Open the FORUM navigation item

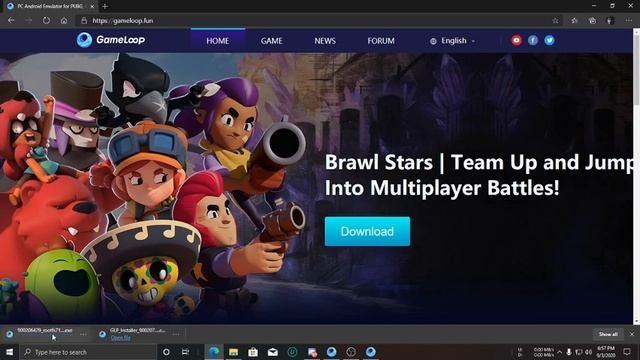[381, 41]
